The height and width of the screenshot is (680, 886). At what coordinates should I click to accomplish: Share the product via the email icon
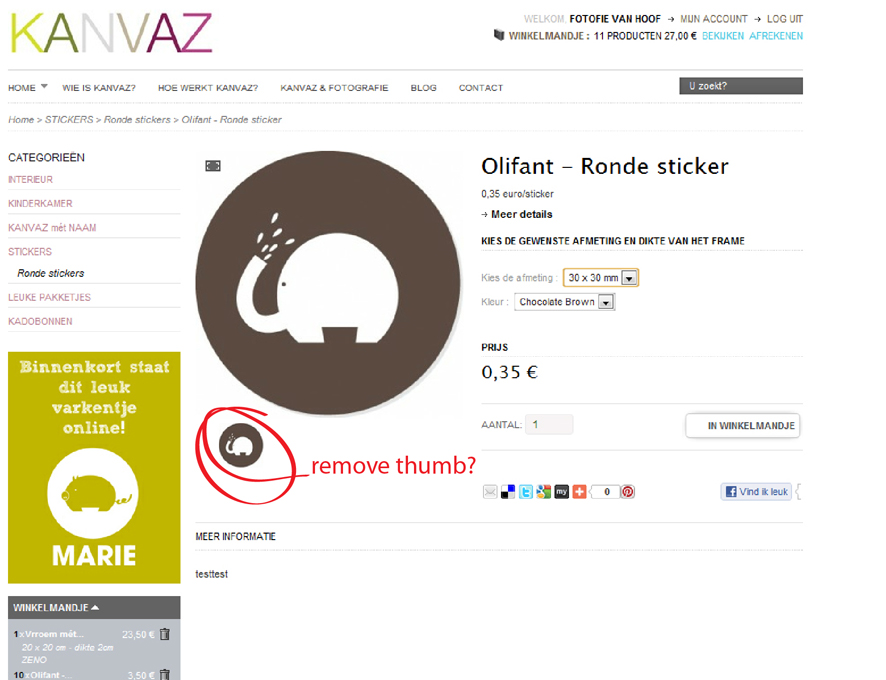[490, 492]
